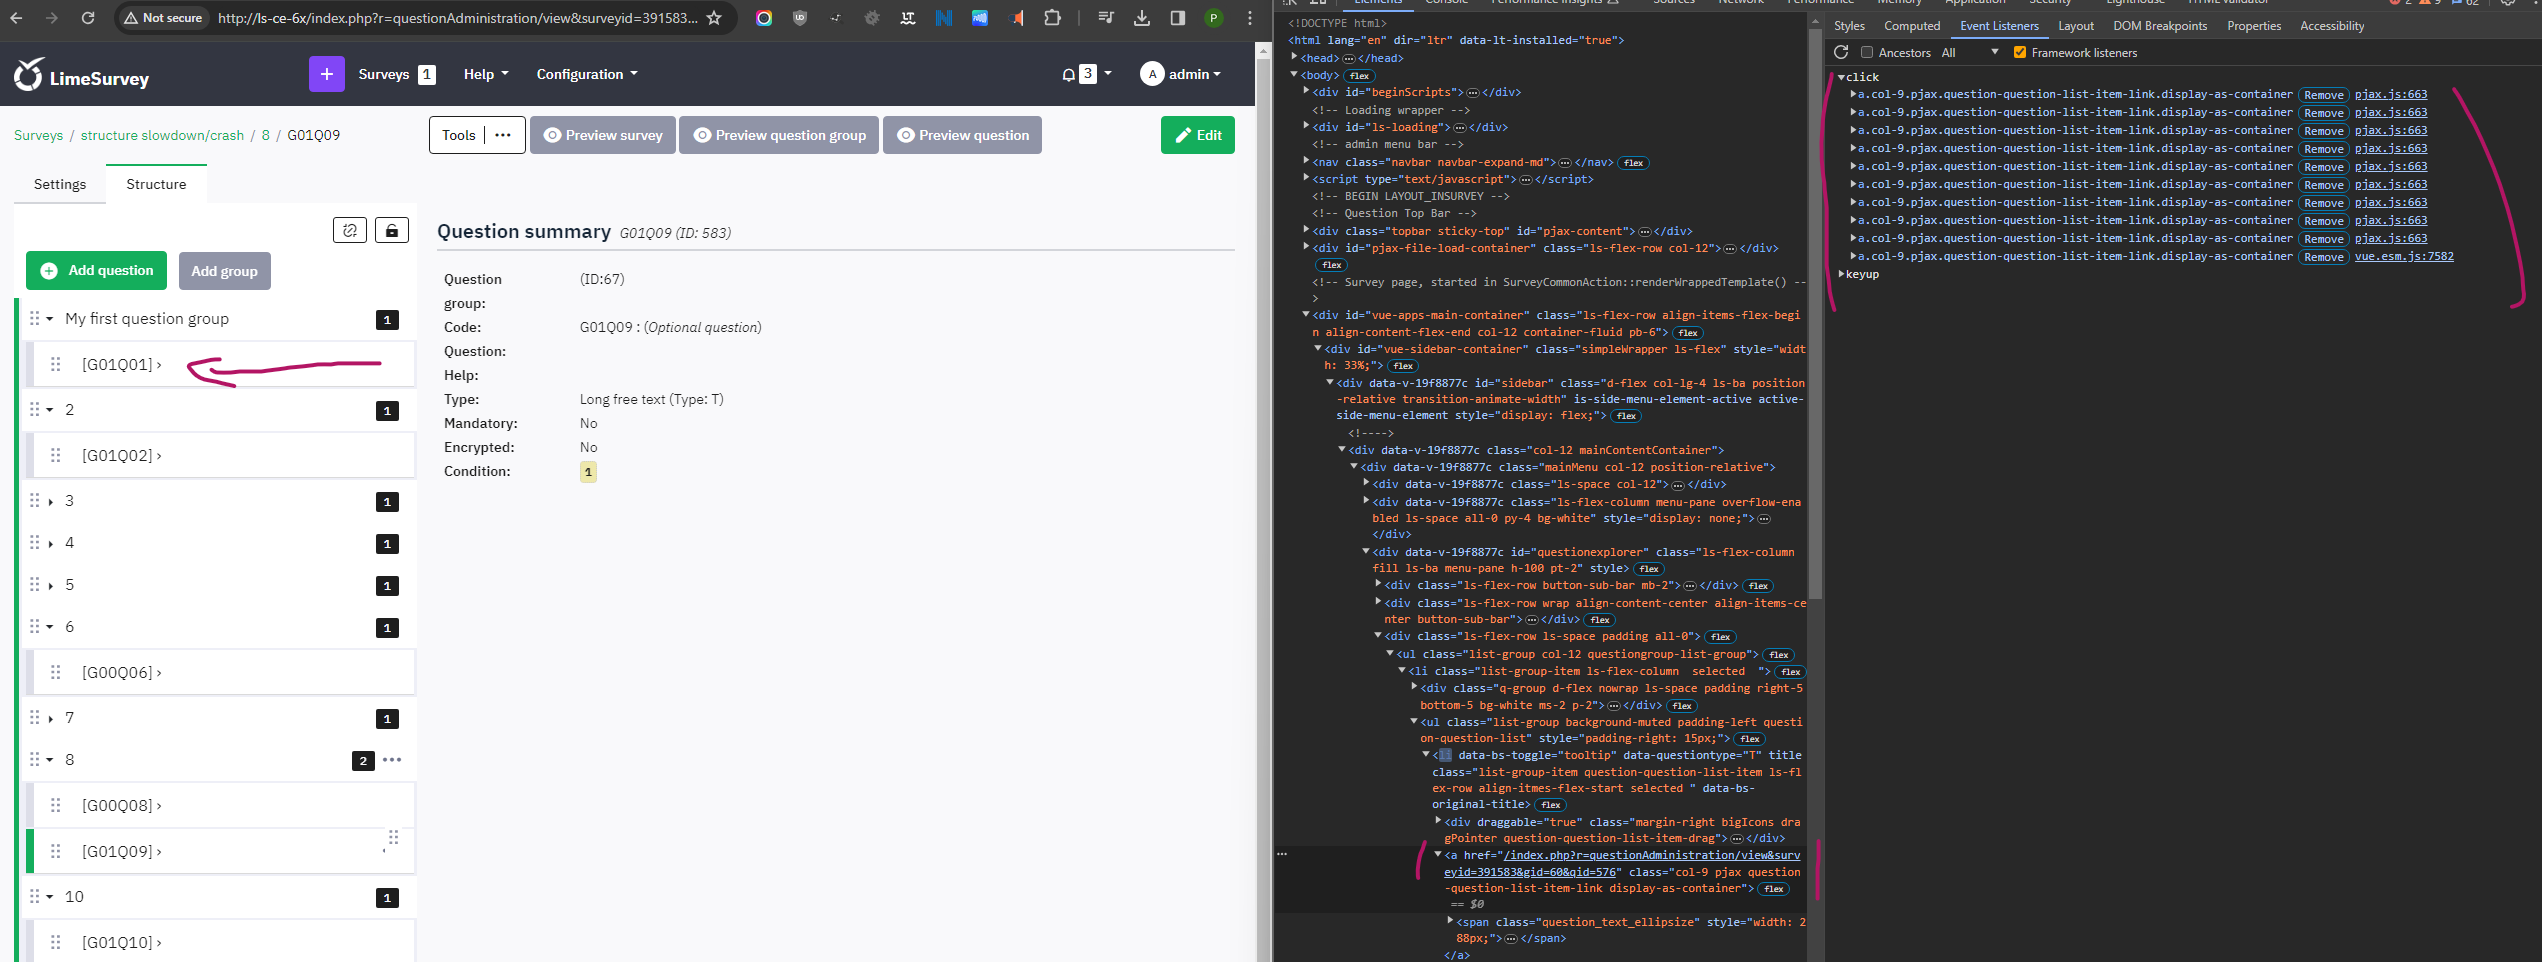Viewport: 2542px width, 962px height.
Task: Open the Computed tab in DevTools
Action: [x=1911, y=26]
